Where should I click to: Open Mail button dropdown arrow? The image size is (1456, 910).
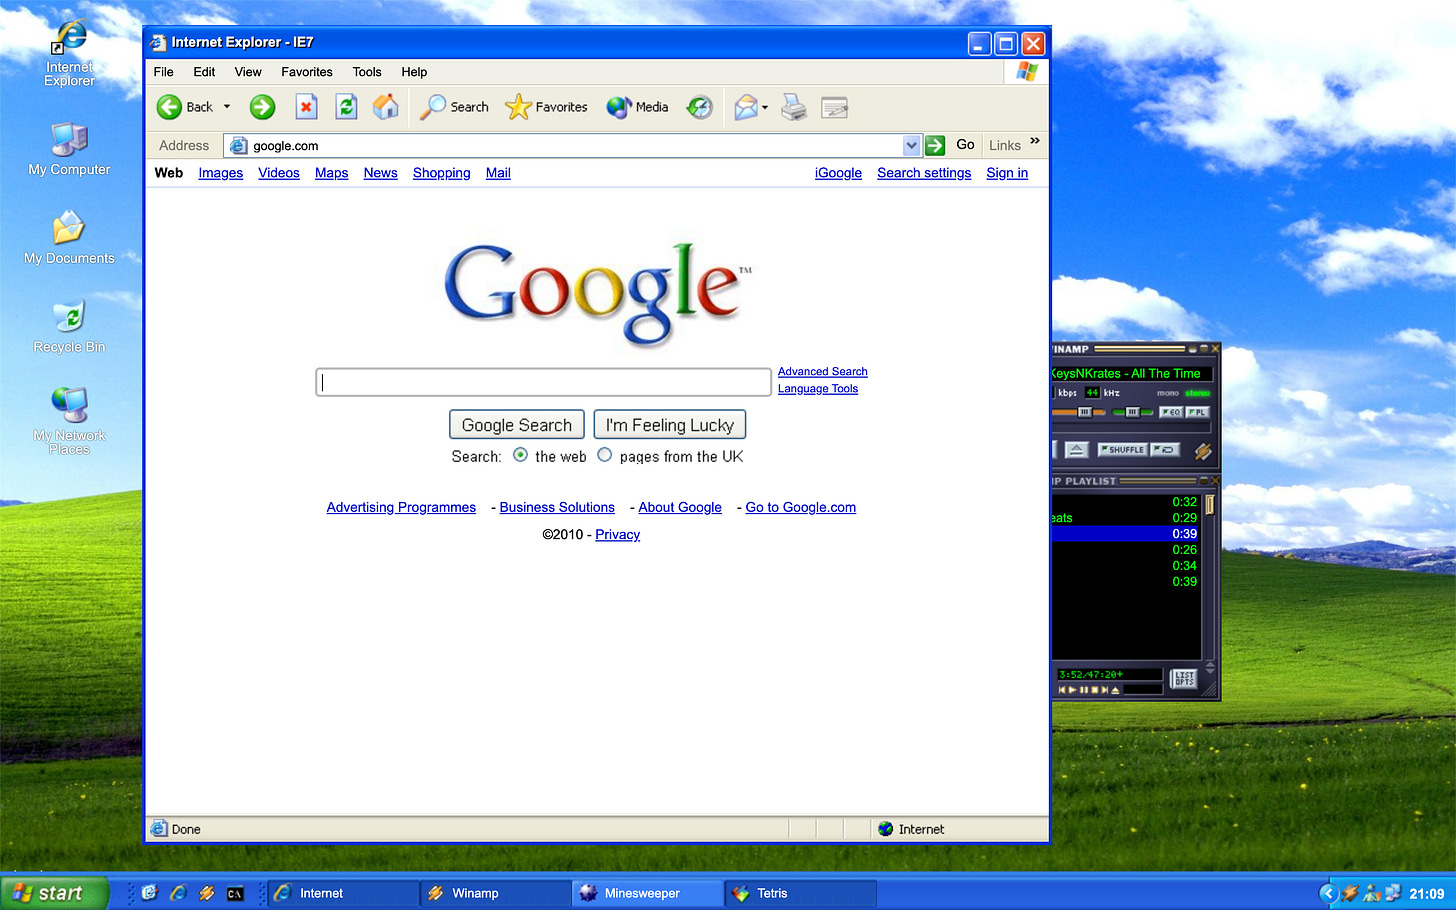765,107
